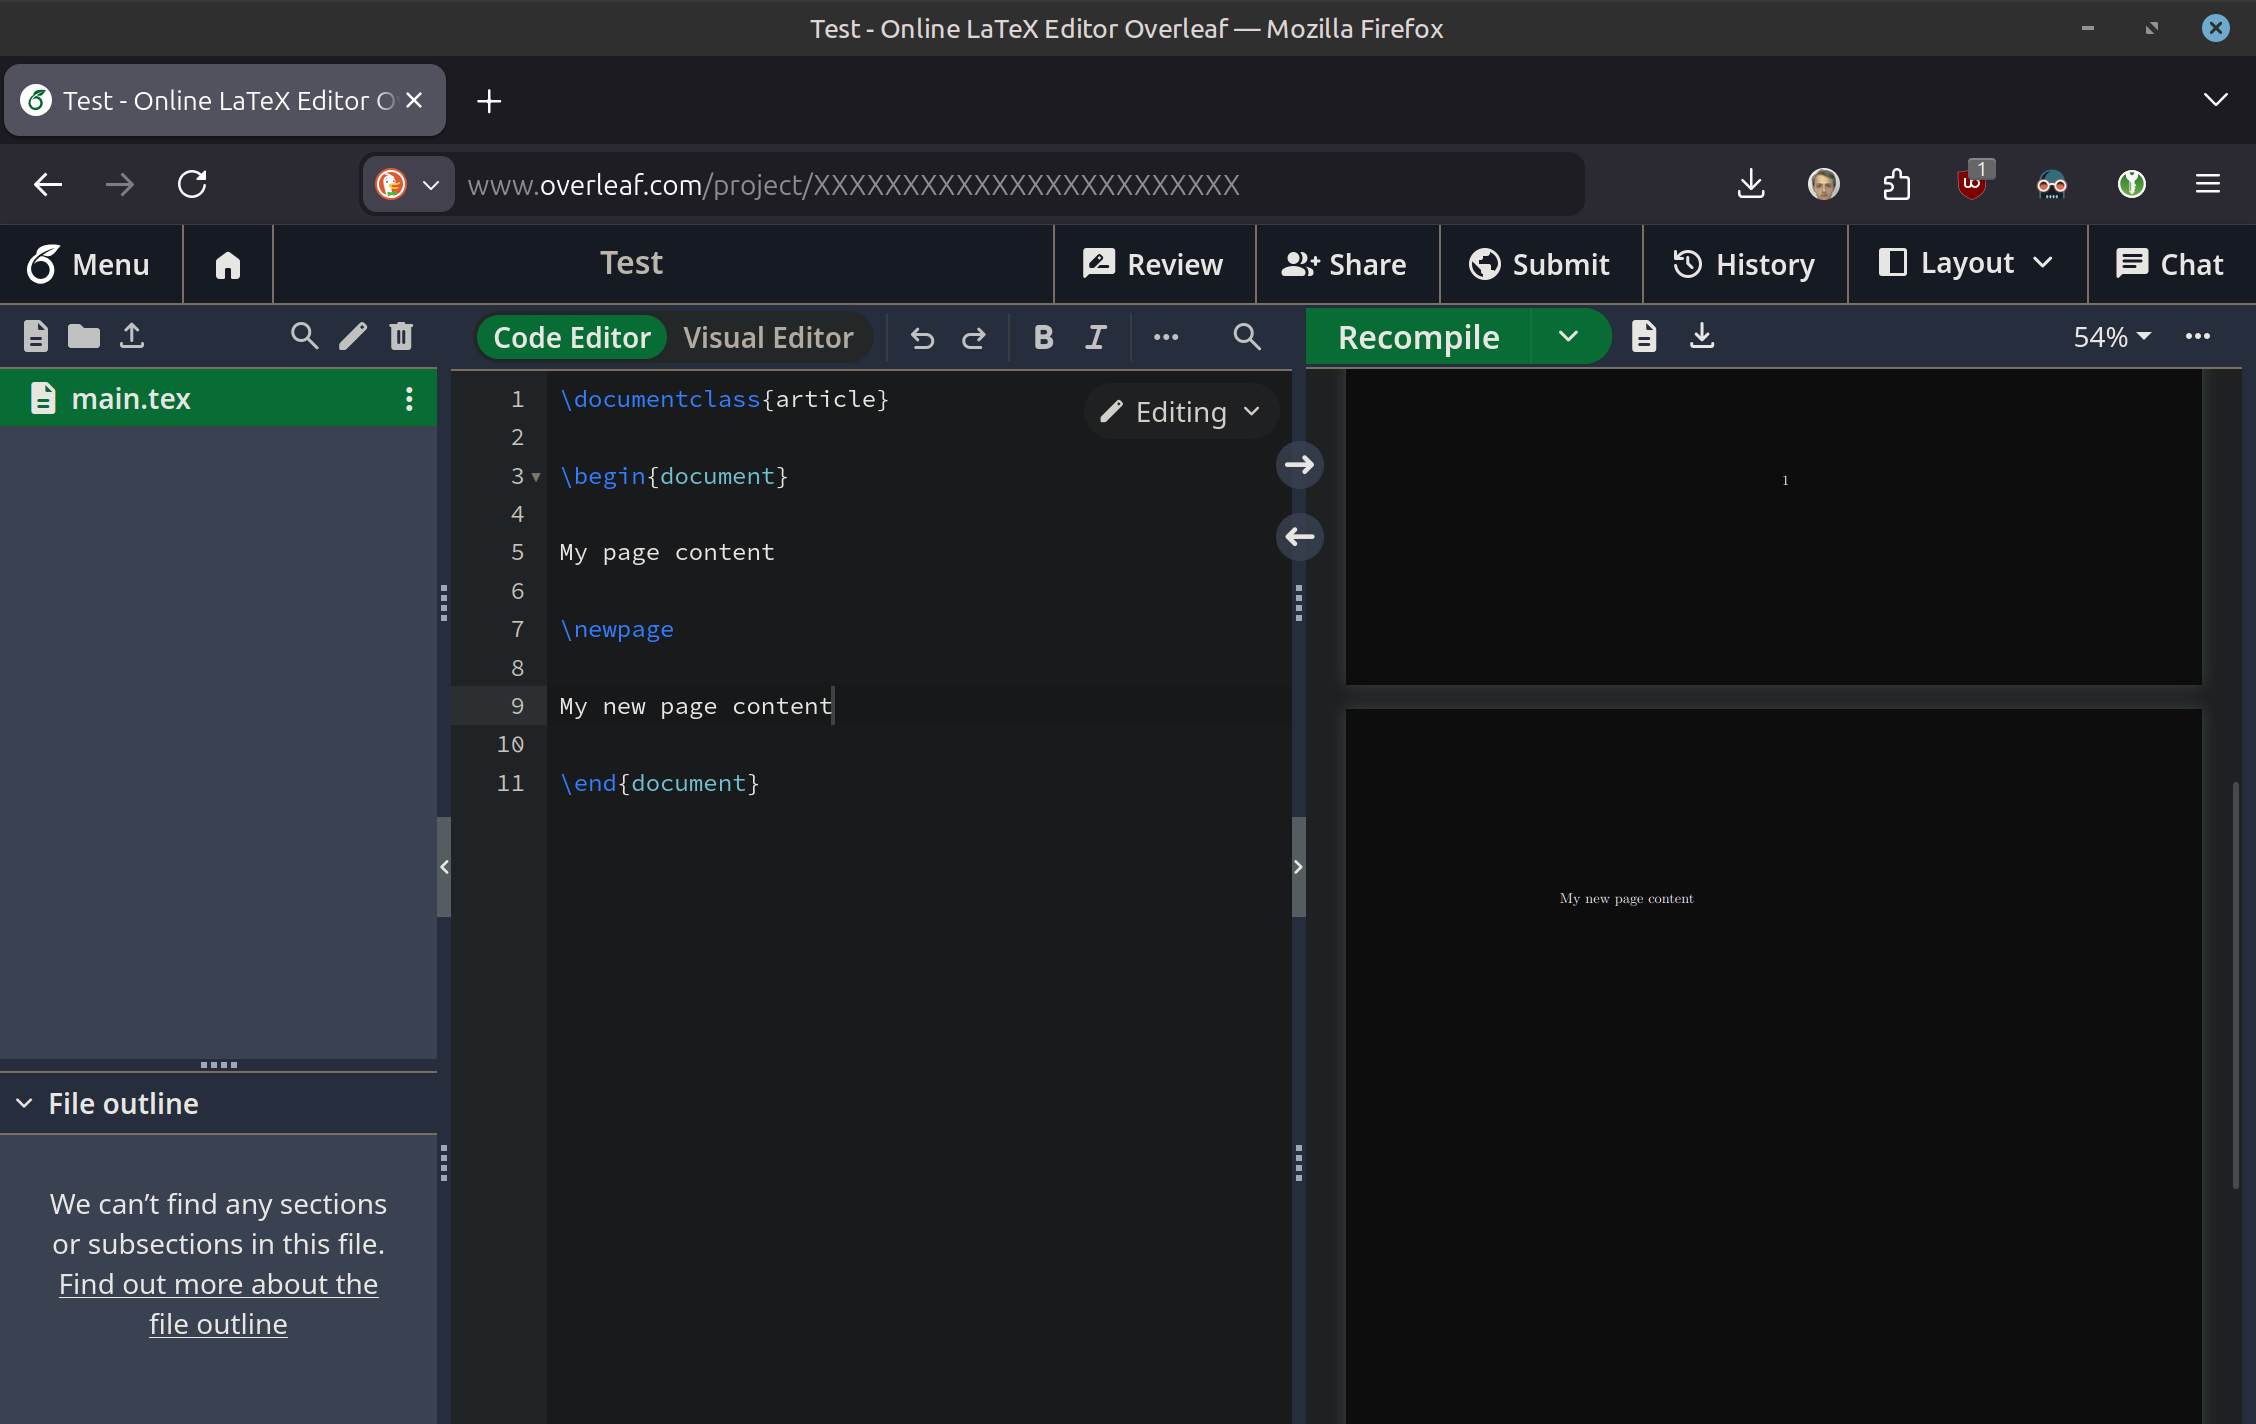
Task: Toggle italic formatting in editor toolbar
Action: pos(1096,338)
